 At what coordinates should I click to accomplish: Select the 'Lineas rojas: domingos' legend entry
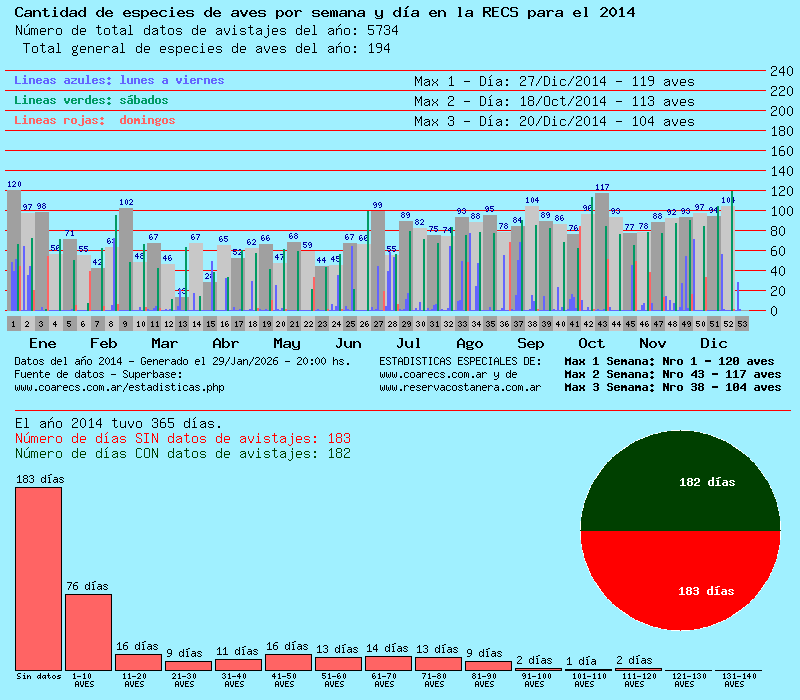pyautogui.click(x=94, y=120)
